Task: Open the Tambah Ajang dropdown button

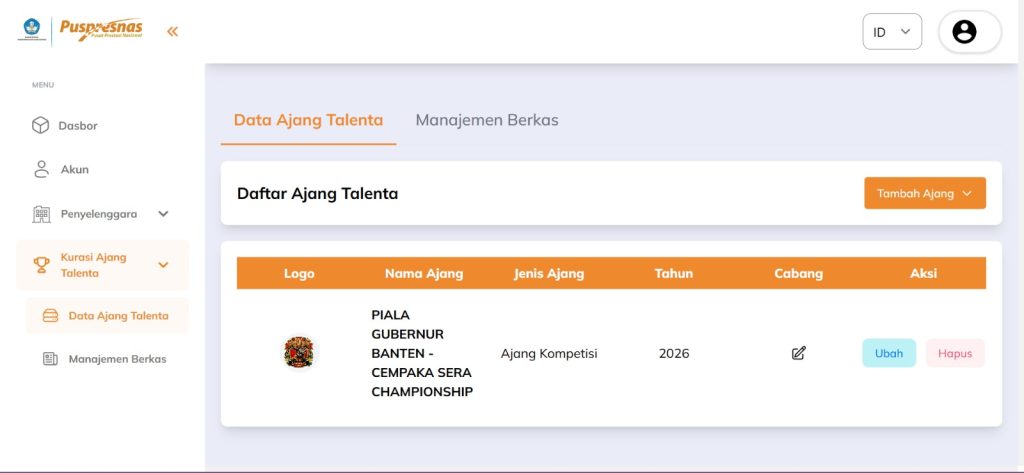Action: point(924,193)
